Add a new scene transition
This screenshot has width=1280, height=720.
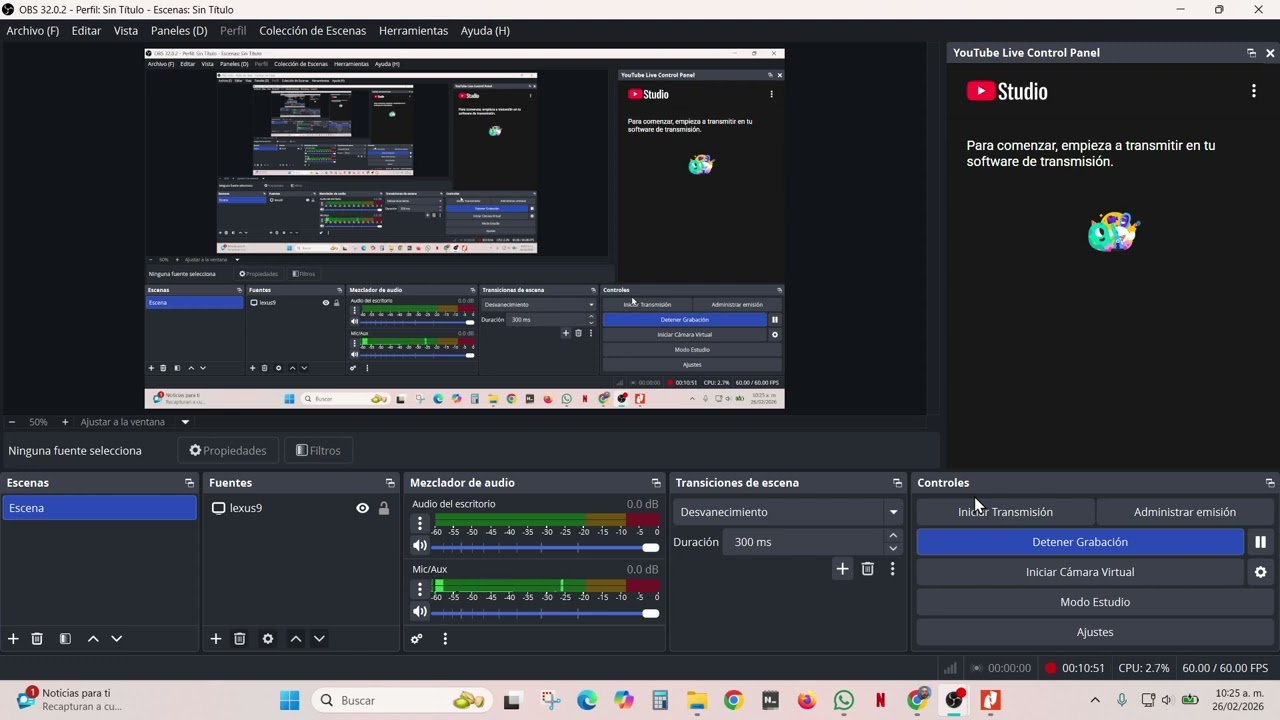click(842, 569)
